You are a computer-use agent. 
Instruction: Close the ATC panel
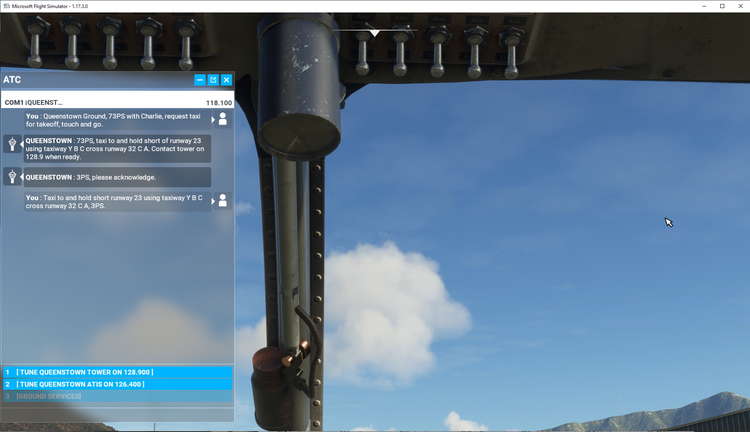tap(226, 80)
